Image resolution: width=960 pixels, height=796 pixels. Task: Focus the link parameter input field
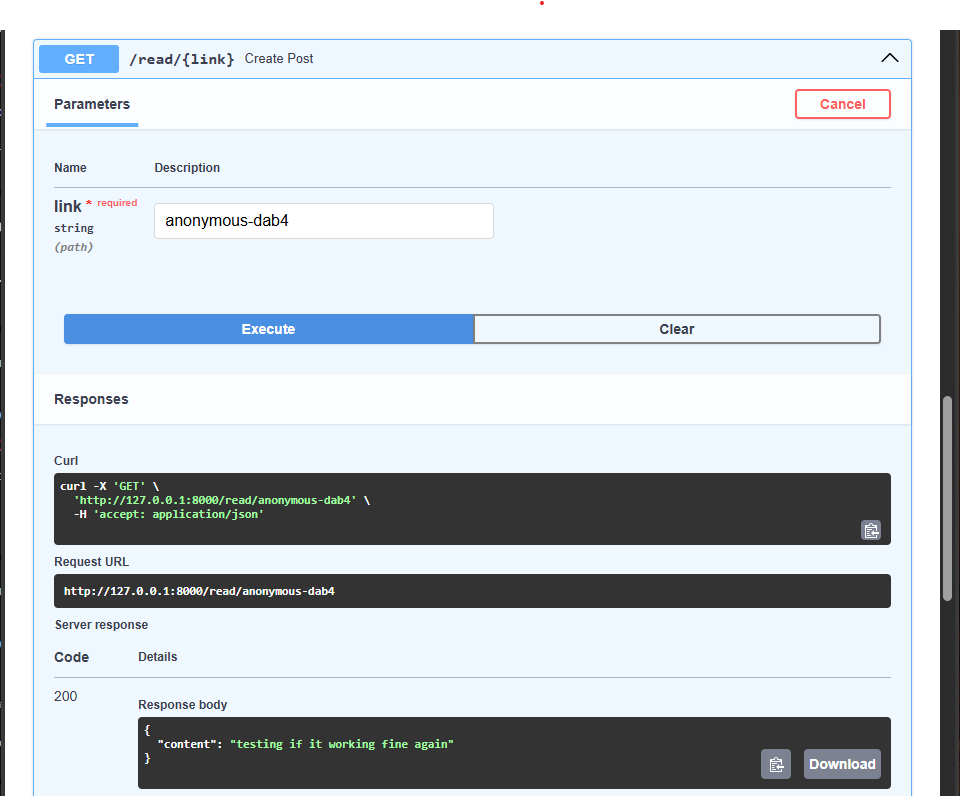click(323, 221)
